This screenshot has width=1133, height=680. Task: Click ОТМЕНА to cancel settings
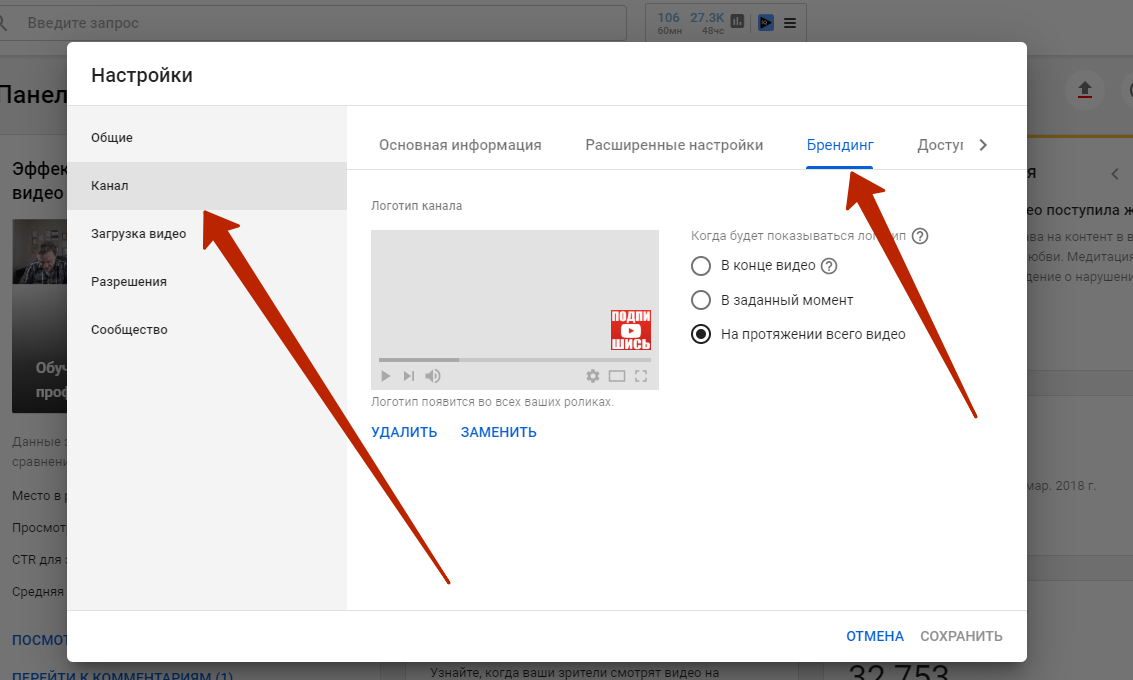[x=874, y=636]
